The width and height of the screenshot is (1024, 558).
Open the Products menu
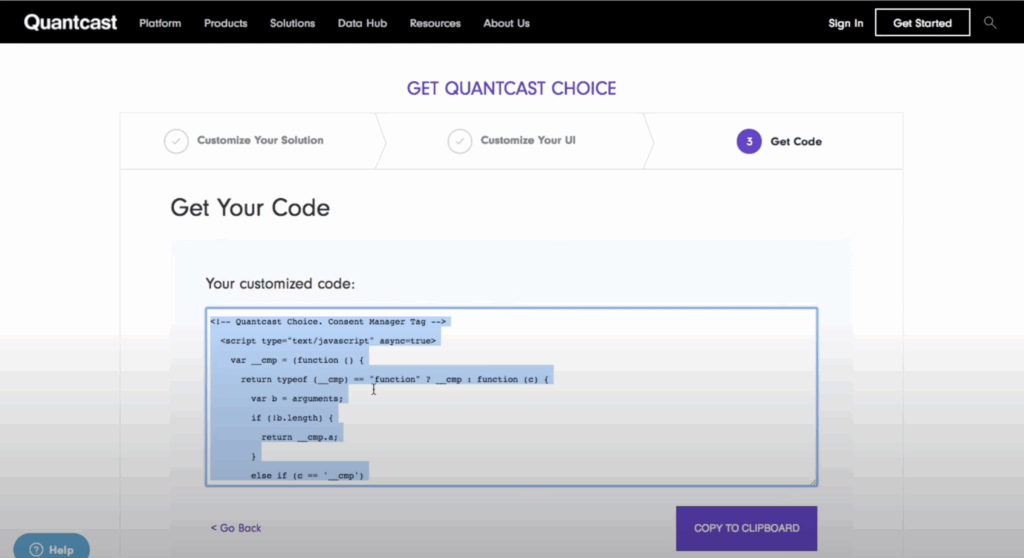pos(225,23)
